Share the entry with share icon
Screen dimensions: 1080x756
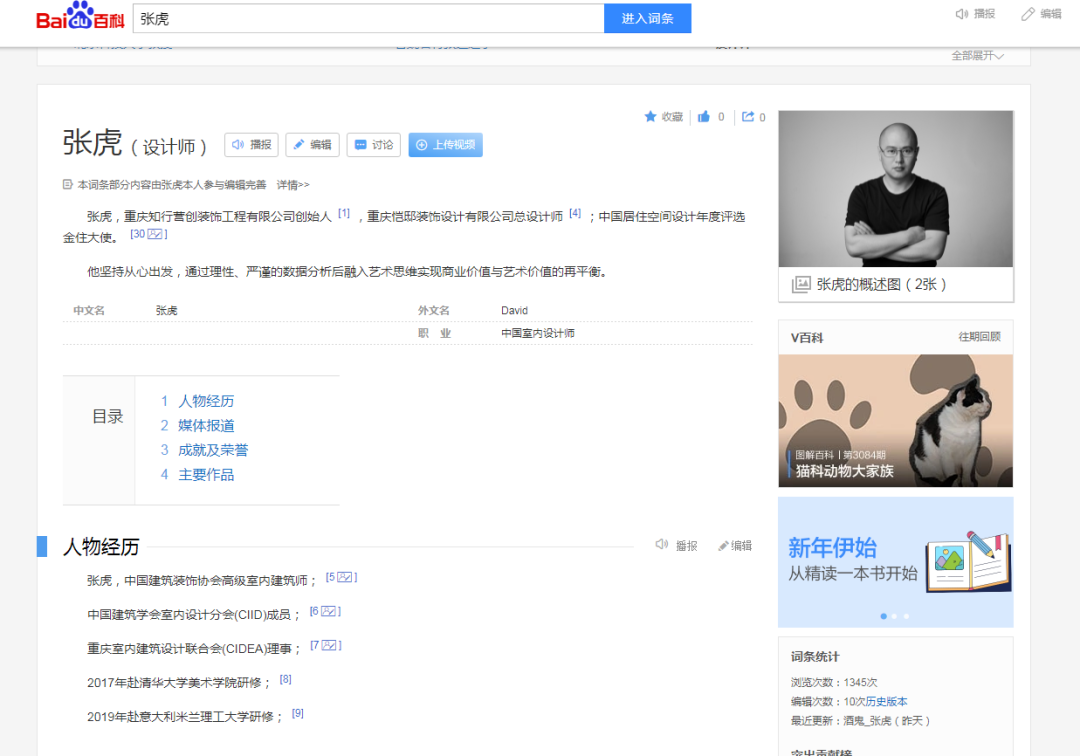(748, 117)
